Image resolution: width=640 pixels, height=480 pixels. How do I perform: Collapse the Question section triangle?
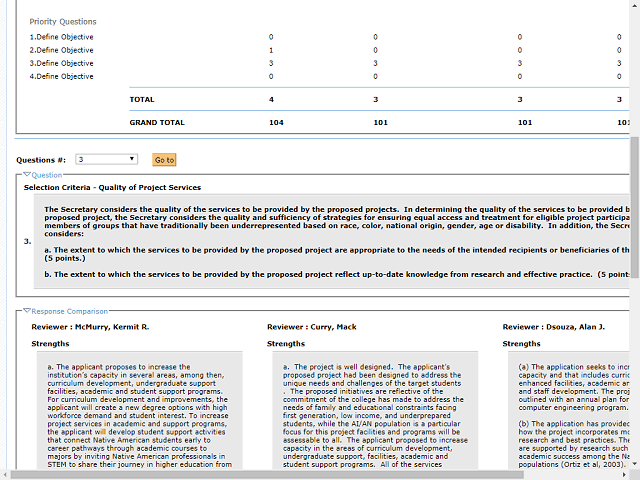tap(27, 175)
